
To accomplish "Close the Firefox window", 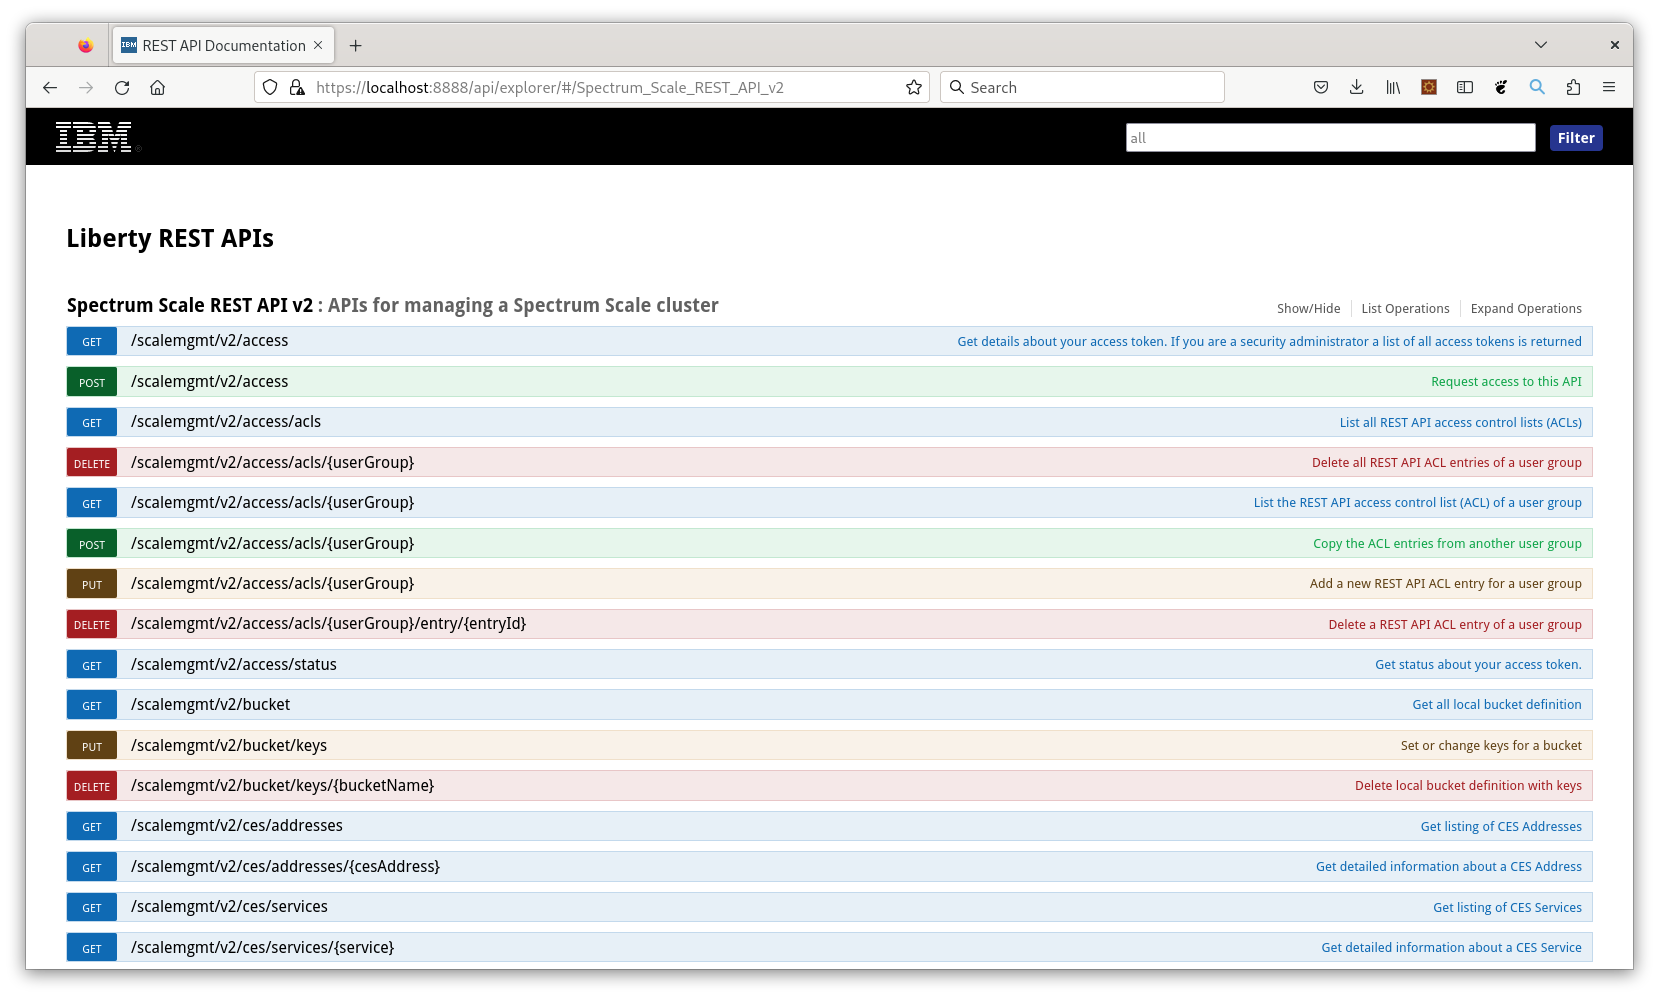I will (1614, 45).
